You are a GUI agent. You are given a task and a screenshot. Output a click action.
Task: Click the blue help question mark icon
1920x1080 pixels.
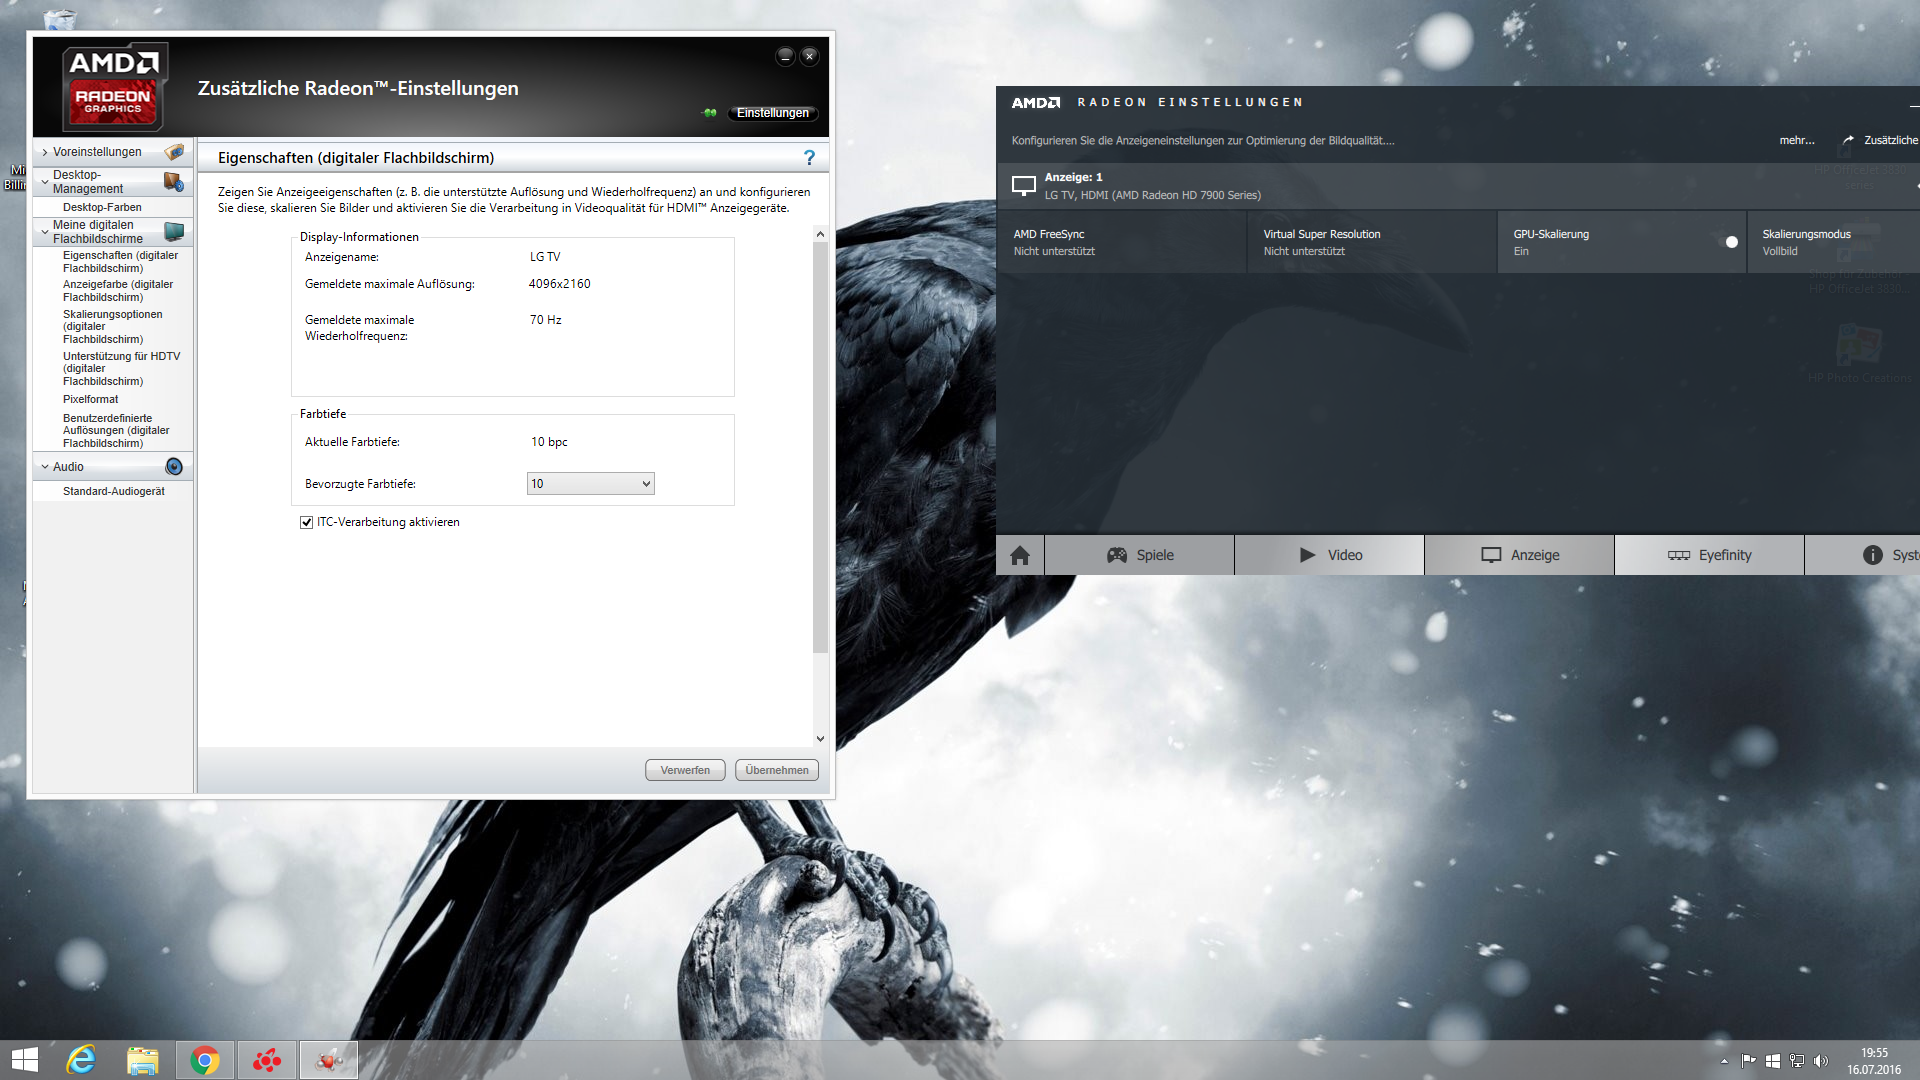(x=809, y=158)
